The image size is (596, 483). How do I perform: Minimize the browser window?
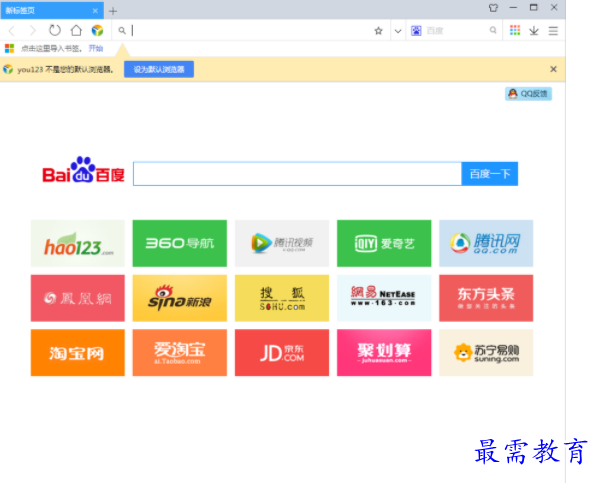pos(513,8)
